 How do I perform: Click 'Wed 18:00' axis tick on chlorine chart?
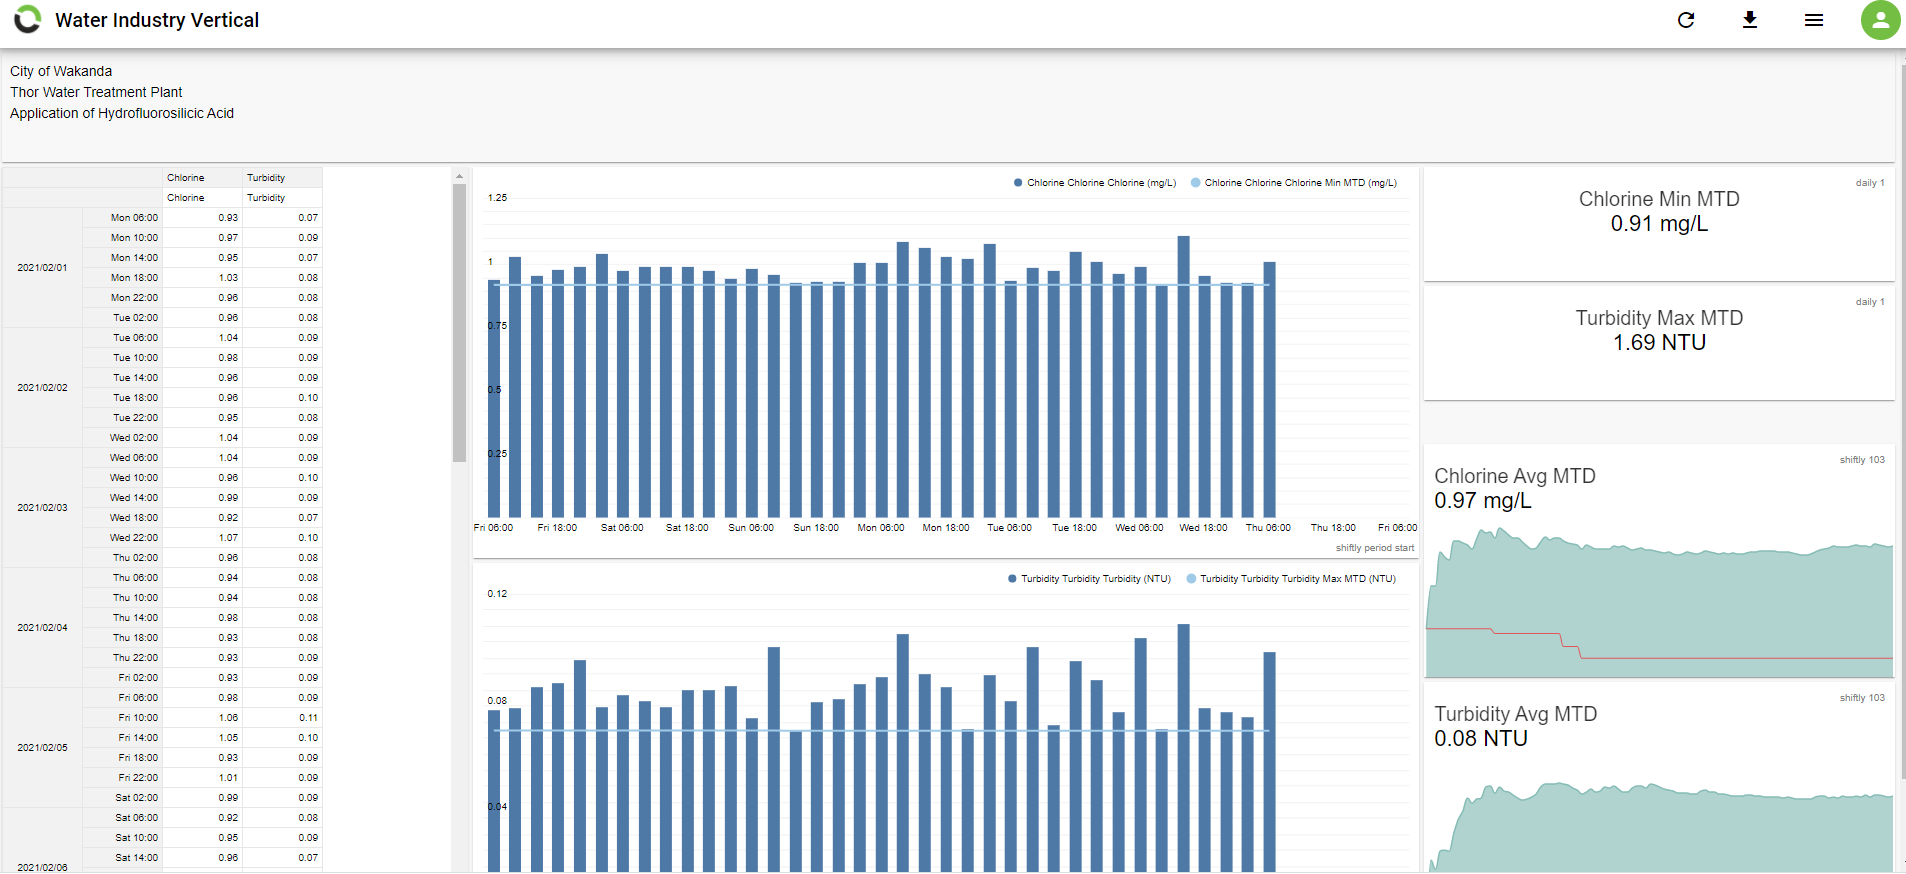tap(1203, 528)
